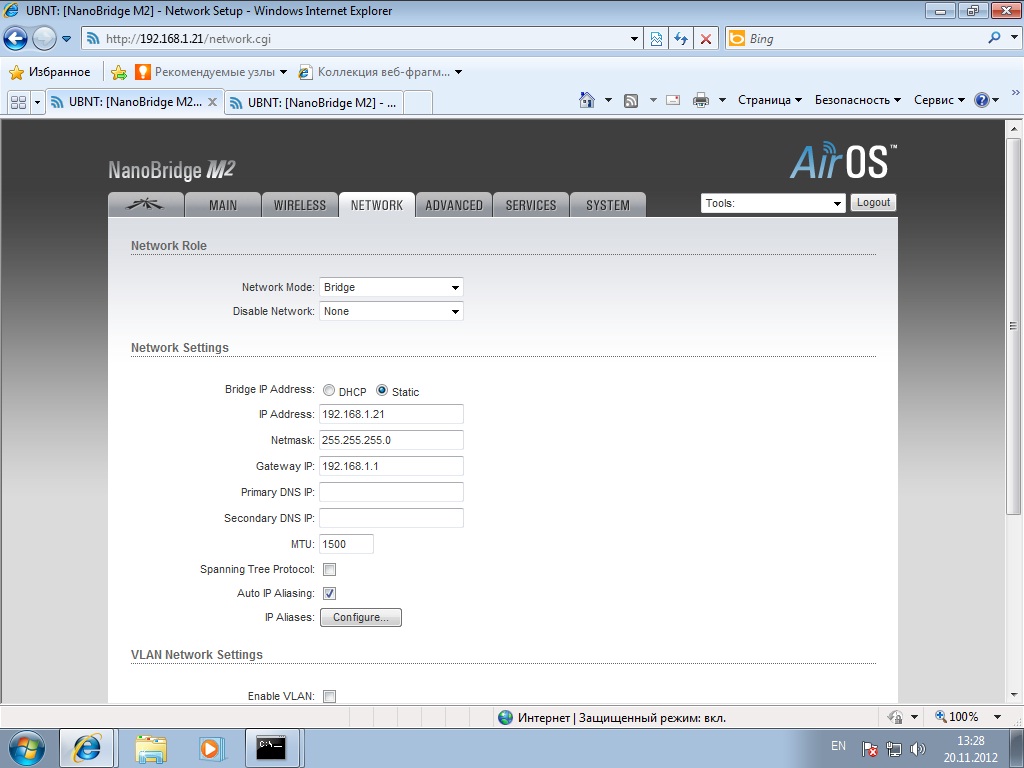Click the security zone globe status icon

click(505, 717)
